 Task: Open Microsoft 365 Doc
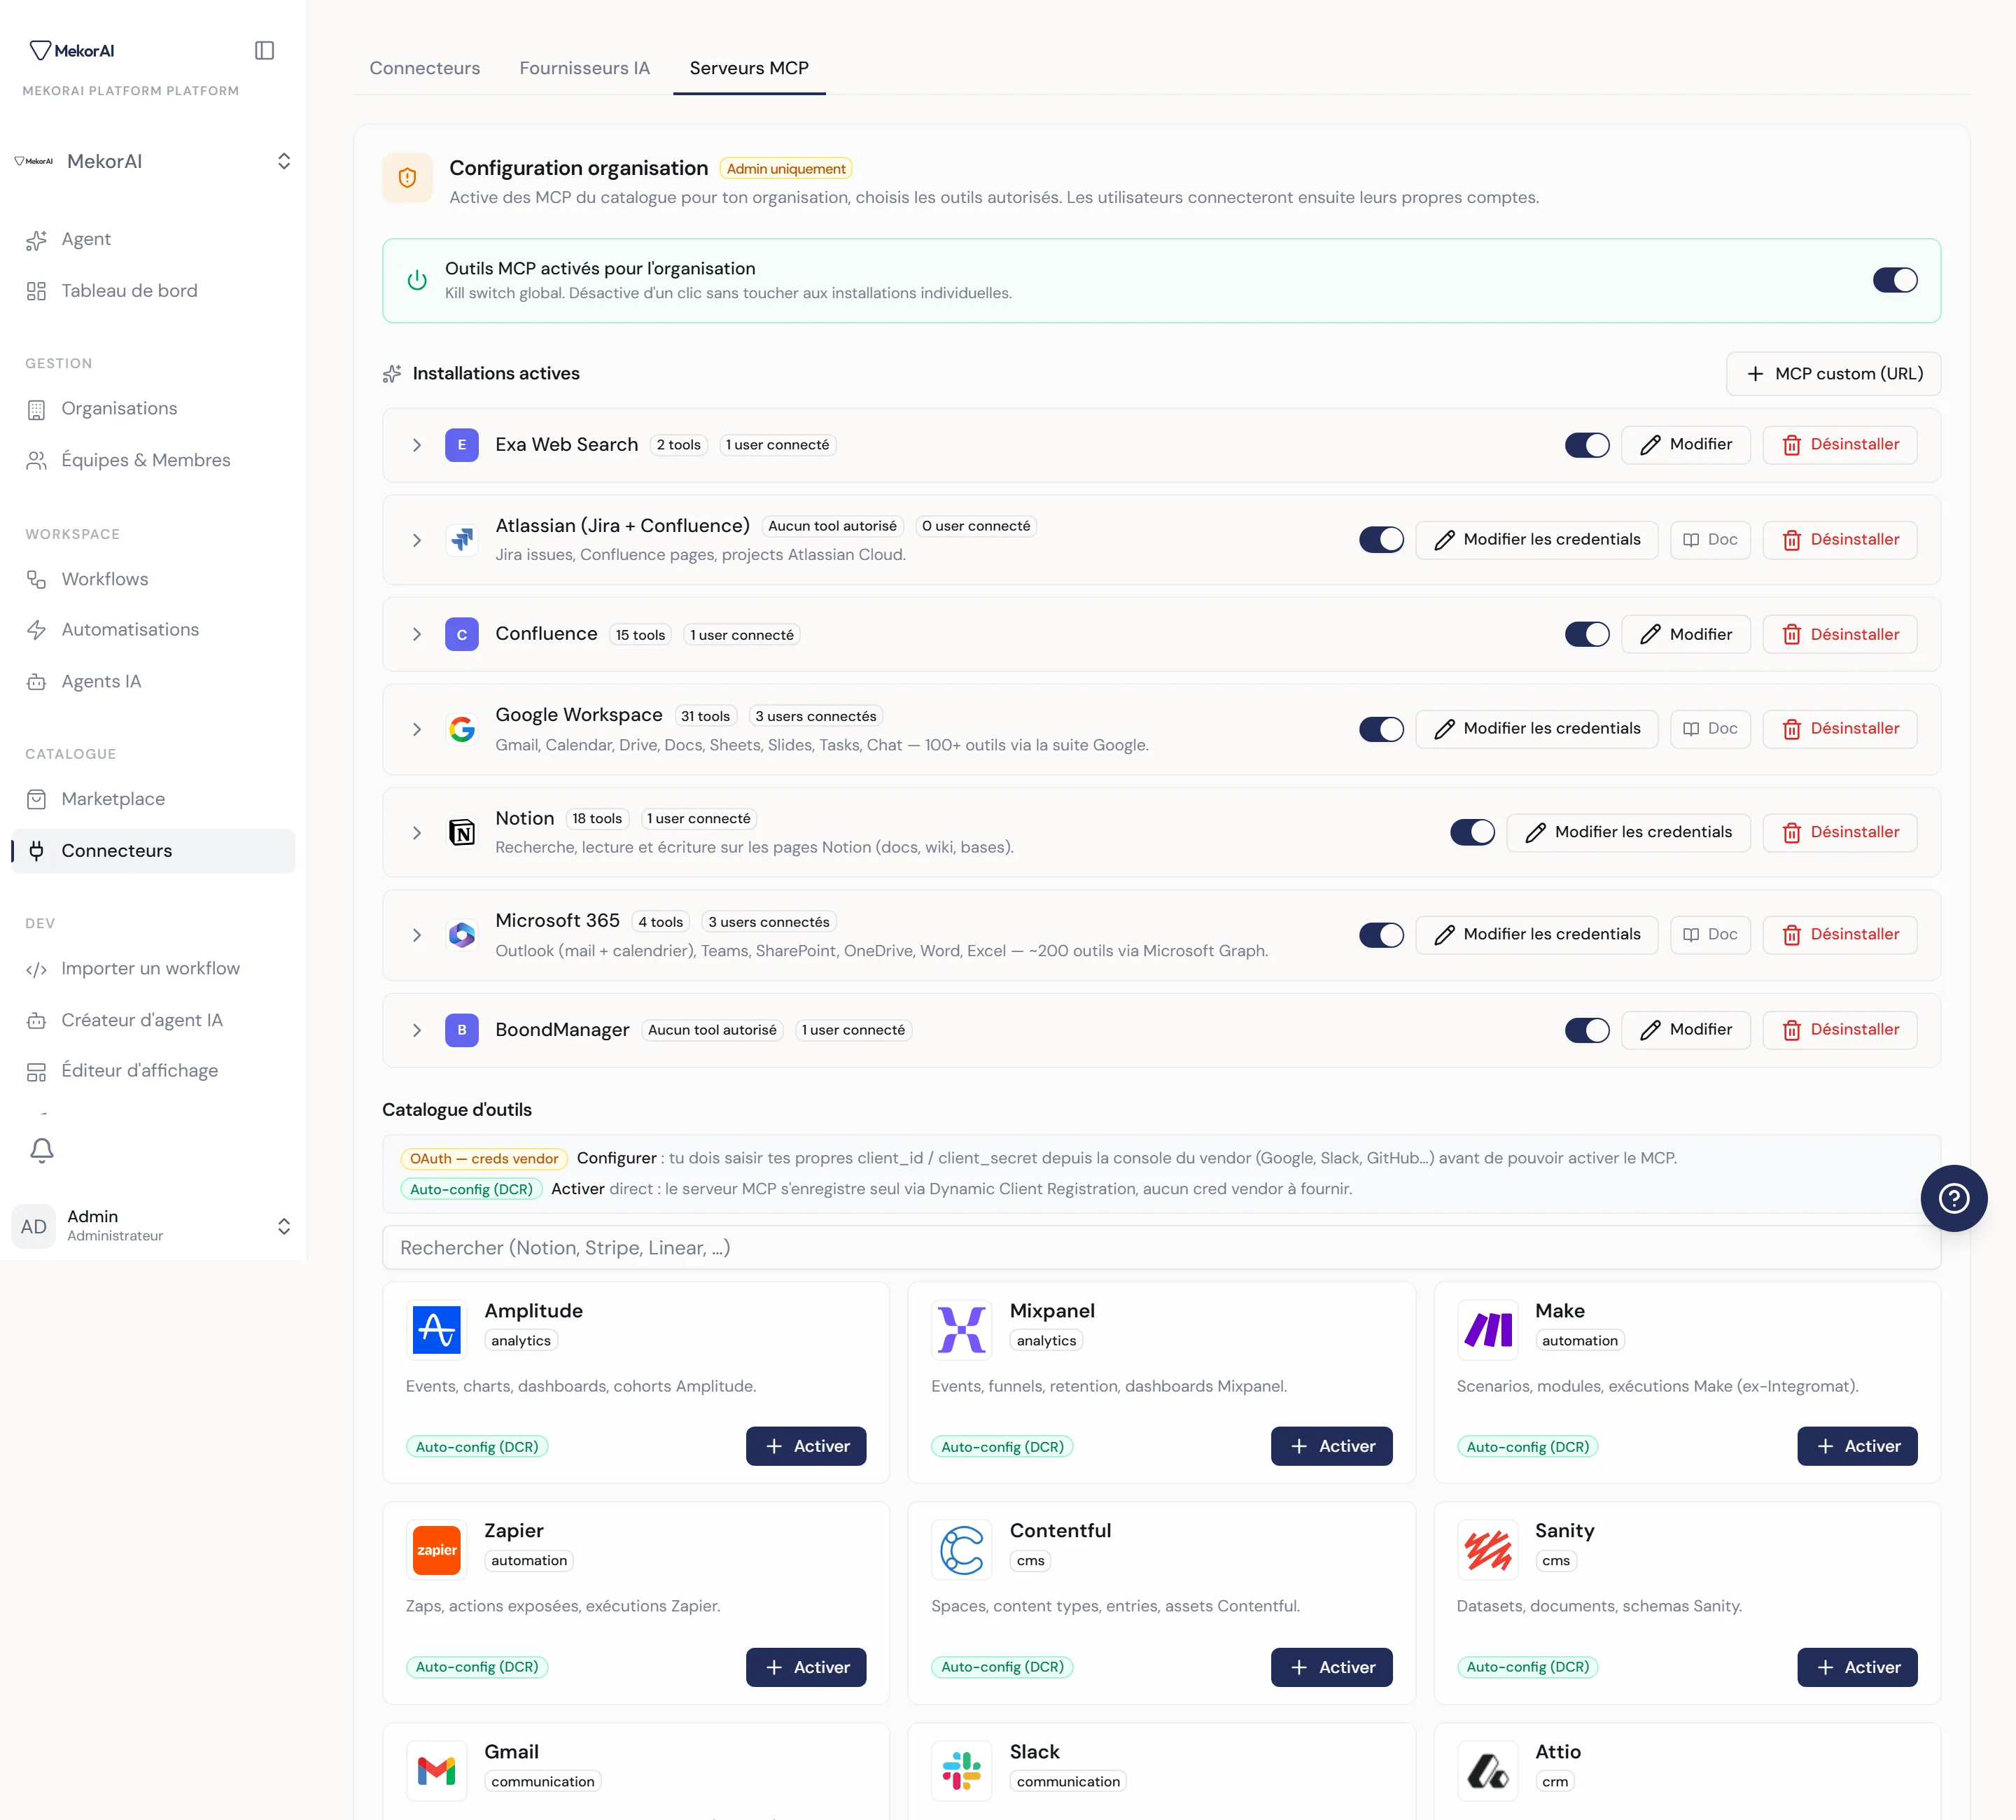[1710, 935]
